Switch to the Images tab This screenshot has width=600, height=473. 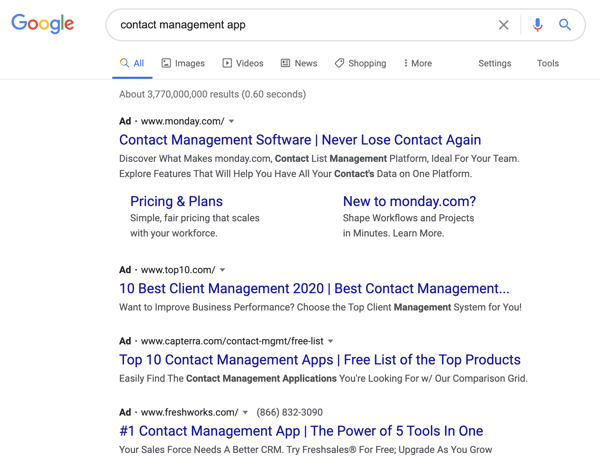point(183,63)
